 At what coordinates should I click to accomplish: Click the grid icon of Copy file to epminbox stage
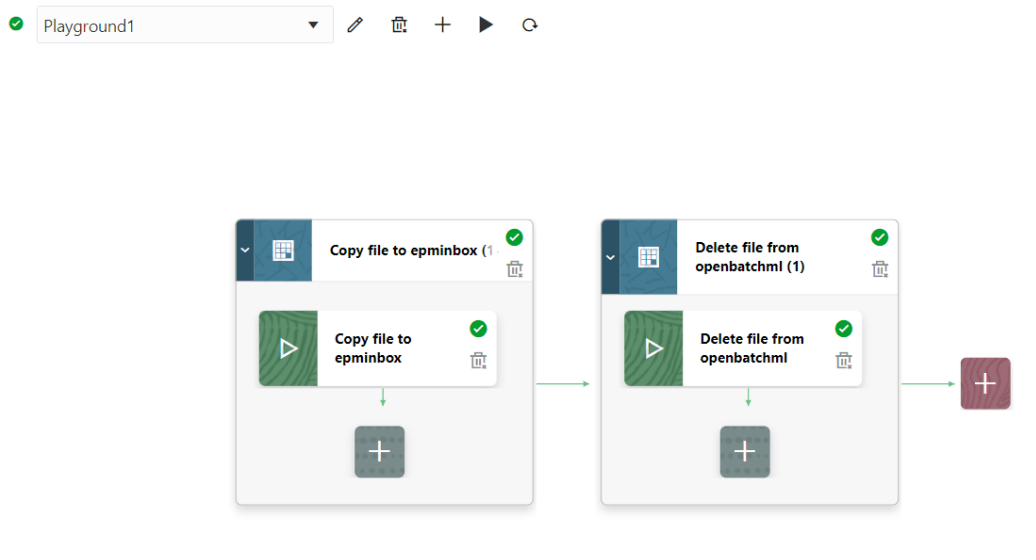tap(283, 250)
